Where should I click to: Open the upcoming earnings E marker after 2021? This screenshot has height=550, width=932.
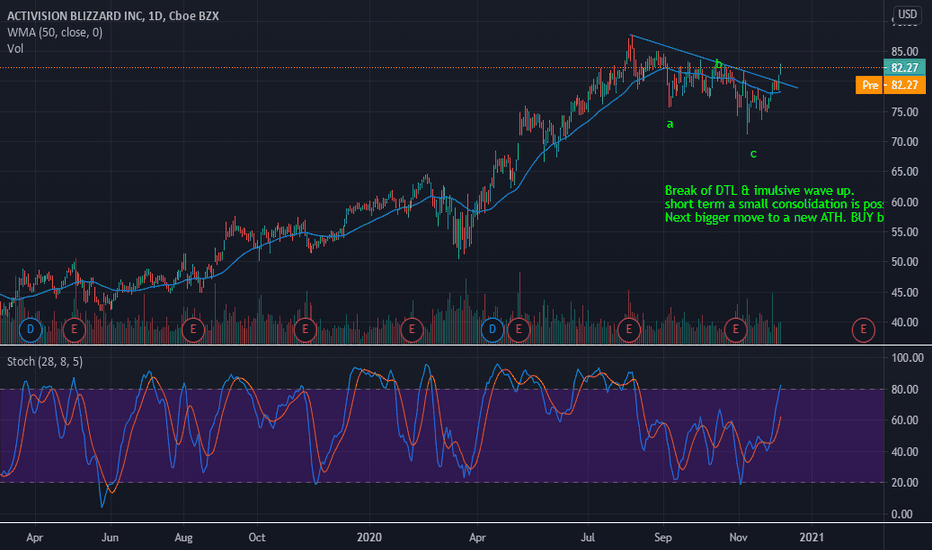pyautogui.click(x=863, y=329)
